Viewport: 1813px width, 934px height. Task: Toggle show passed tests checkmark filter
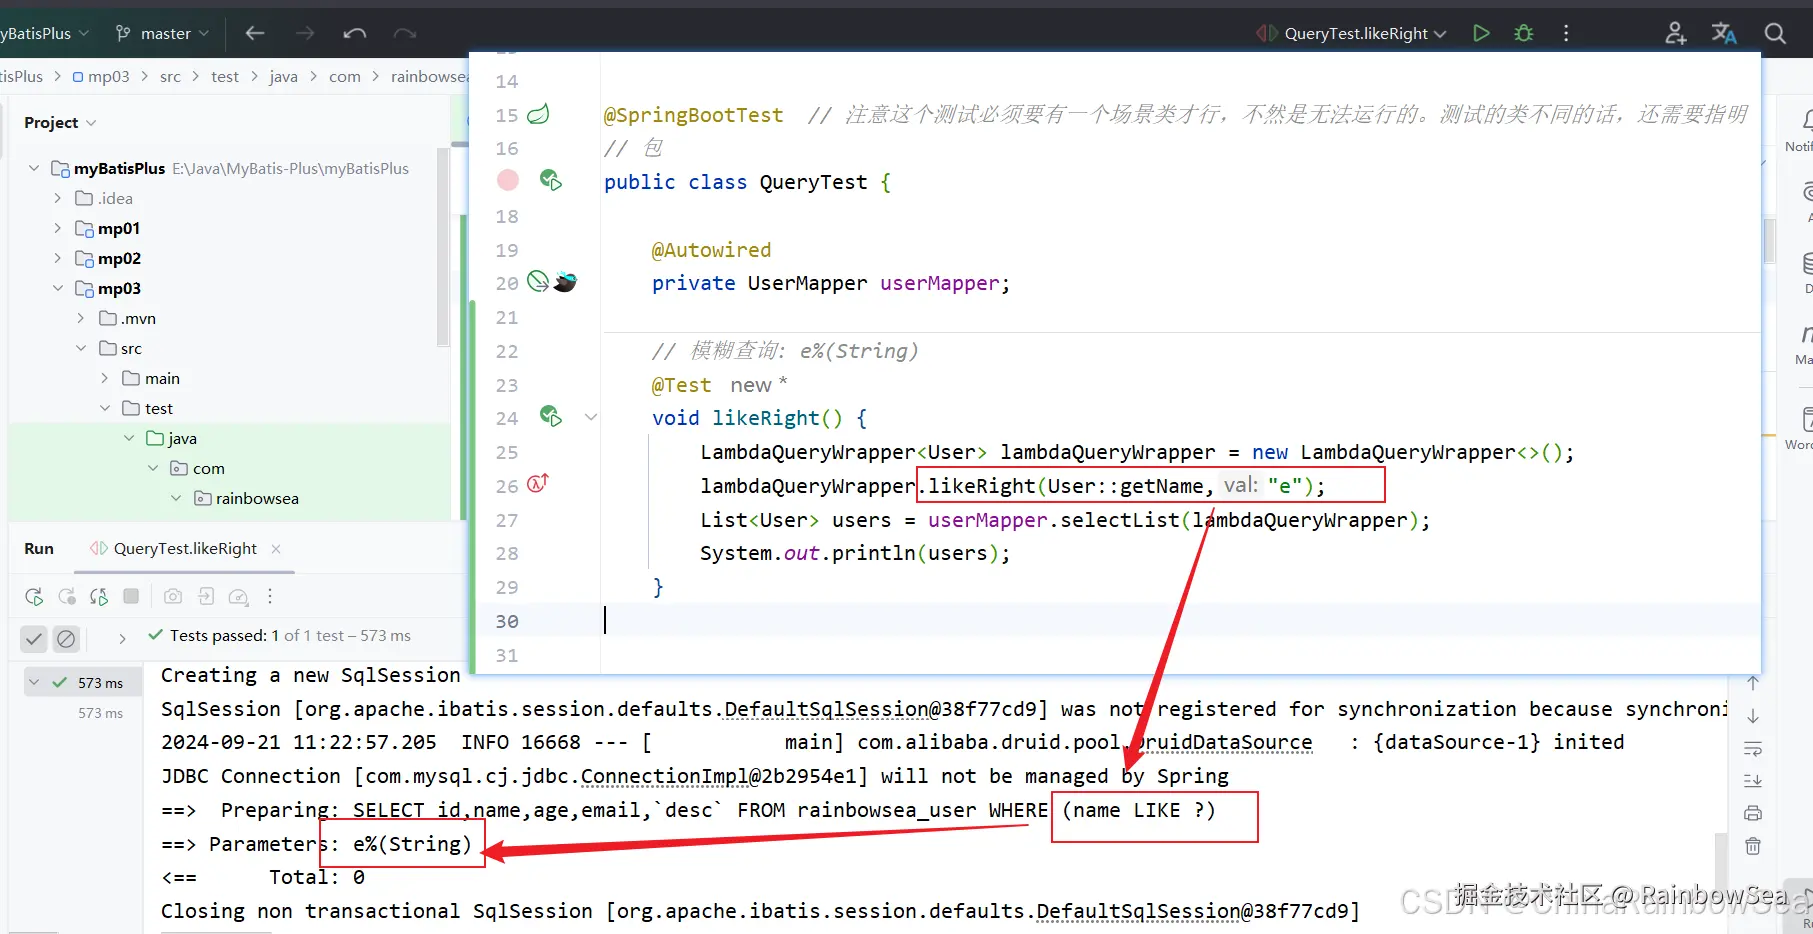(x=34, y=638)
